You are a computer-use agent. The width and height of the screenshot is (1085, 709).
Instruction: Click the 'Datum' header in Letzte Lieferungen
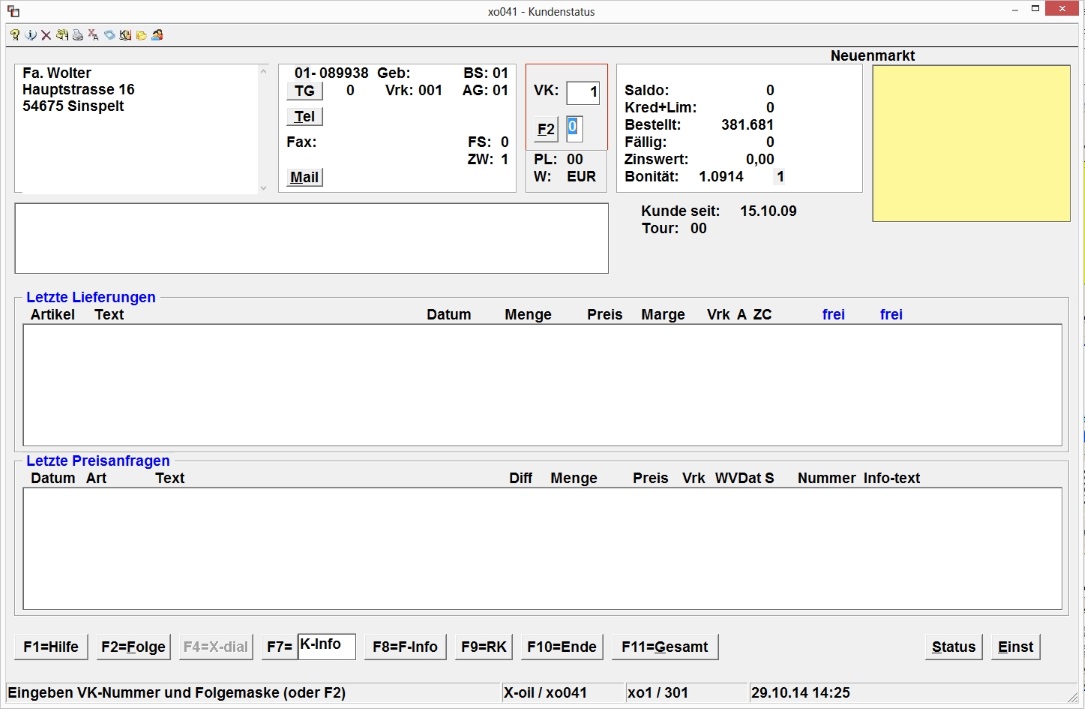(x=448, y=315)
